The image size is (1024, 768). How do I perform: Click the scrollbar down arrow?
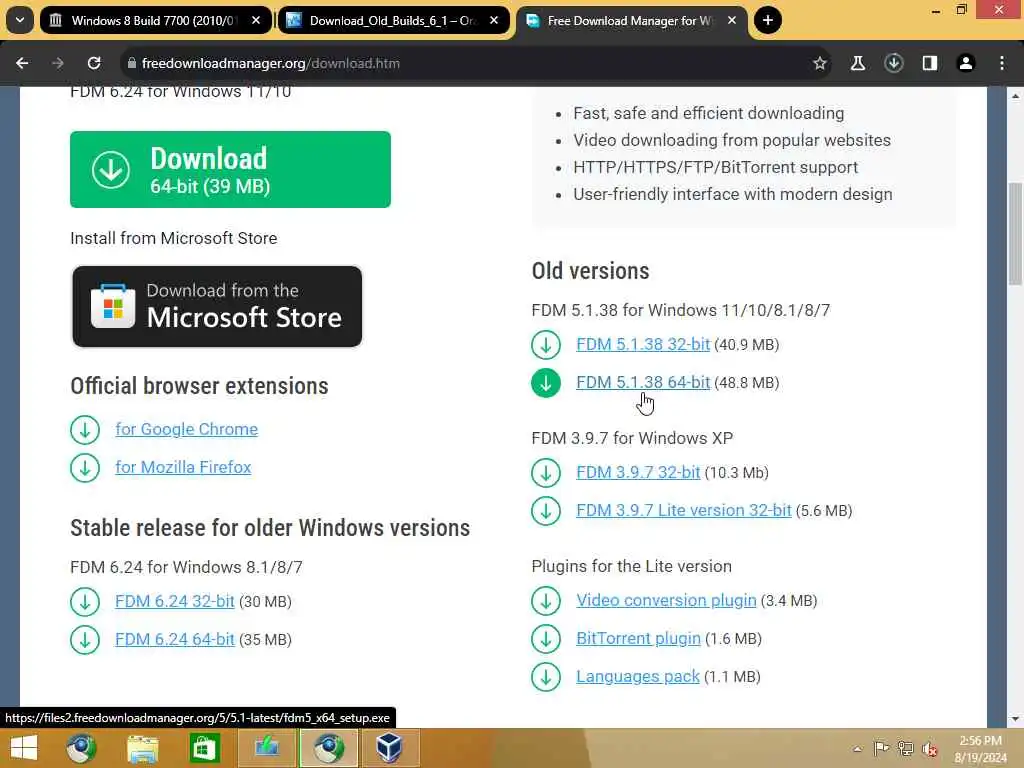pos(1016,719)
